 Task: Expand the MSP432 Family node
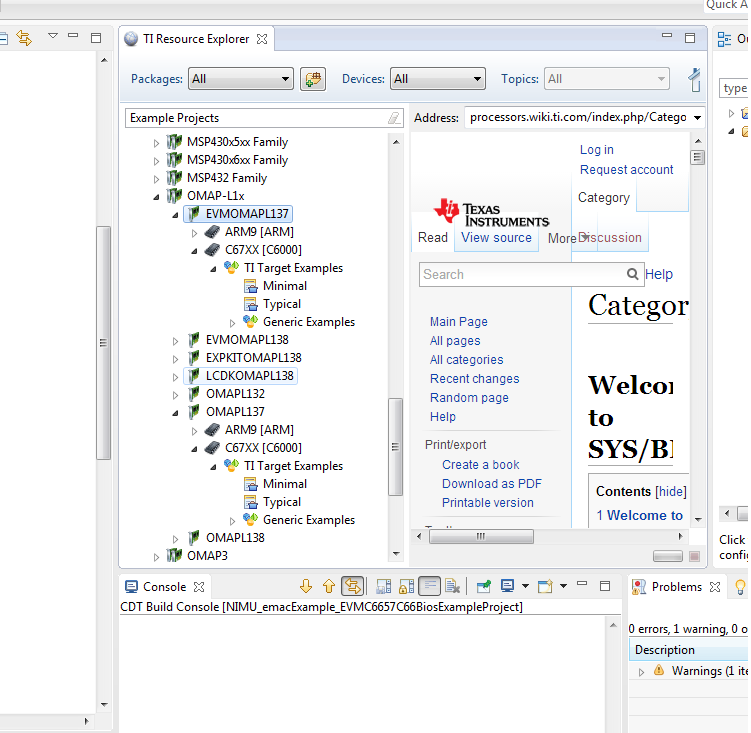(156, 179)
